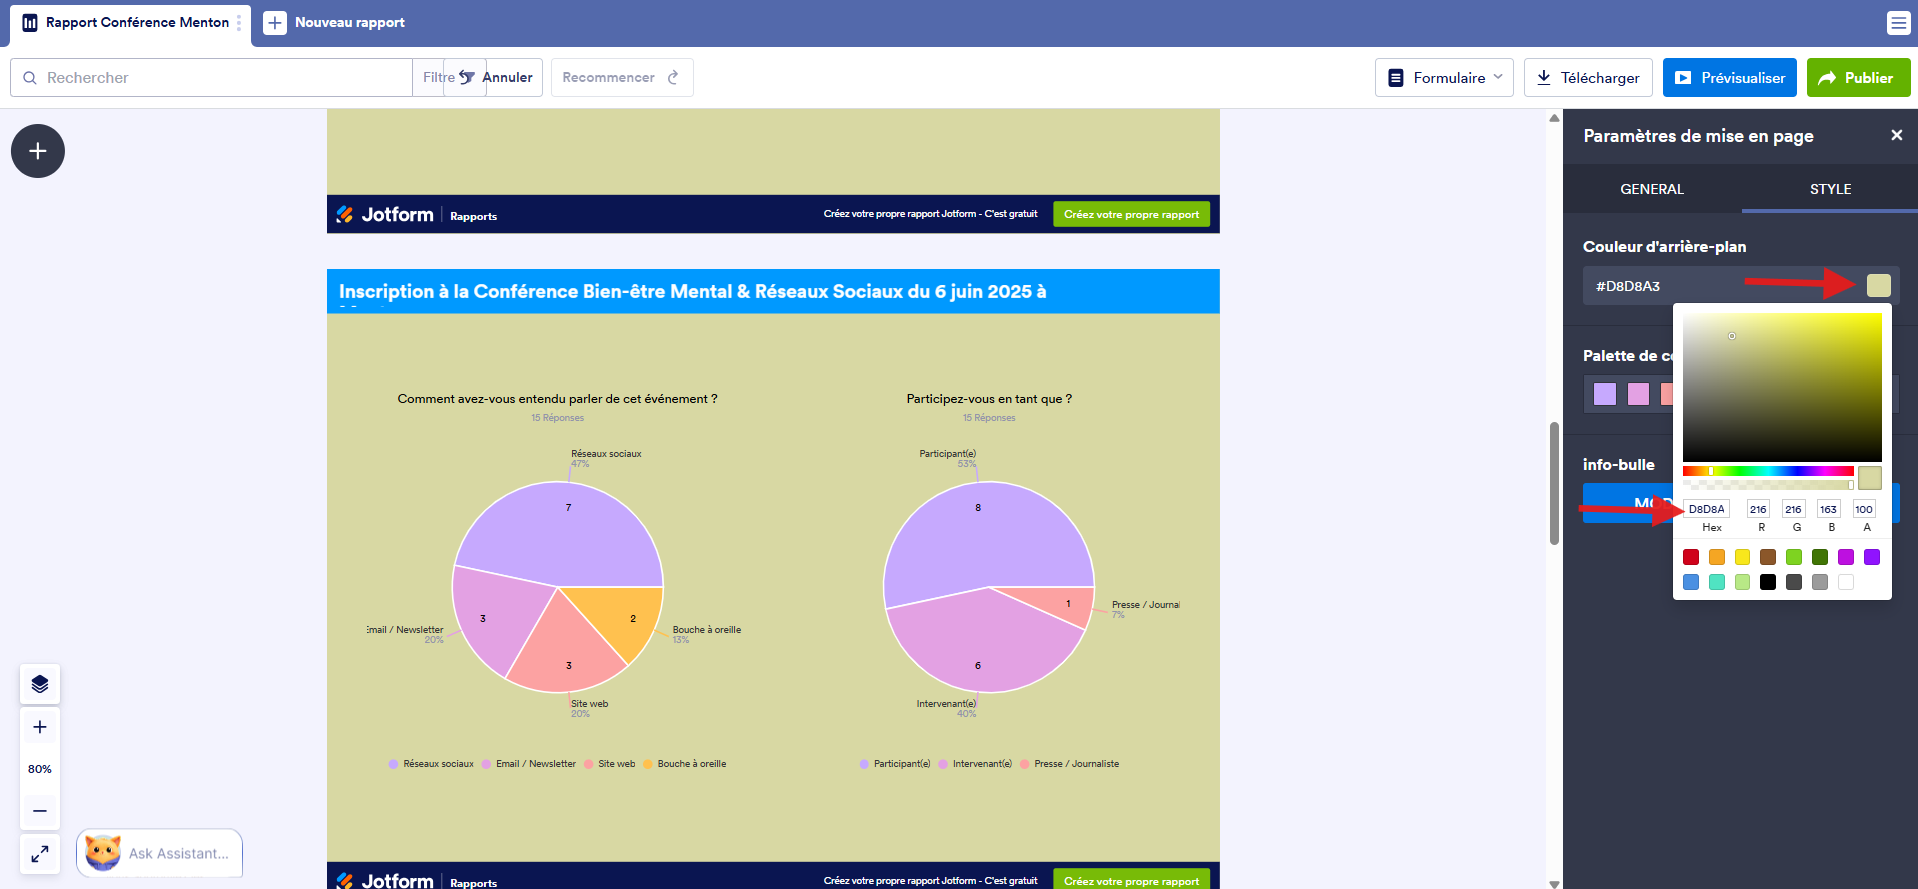Toggle fullscreen with the expand arrows icon
The image size is (1918, 889).
[x=40, y=854]
